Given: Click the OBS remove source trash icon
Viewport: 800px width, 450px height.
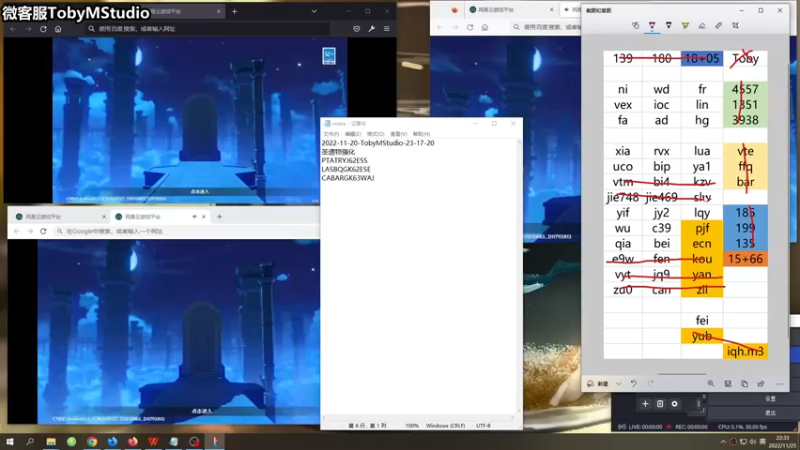Looking at the screenshot, I should (660, 404).
